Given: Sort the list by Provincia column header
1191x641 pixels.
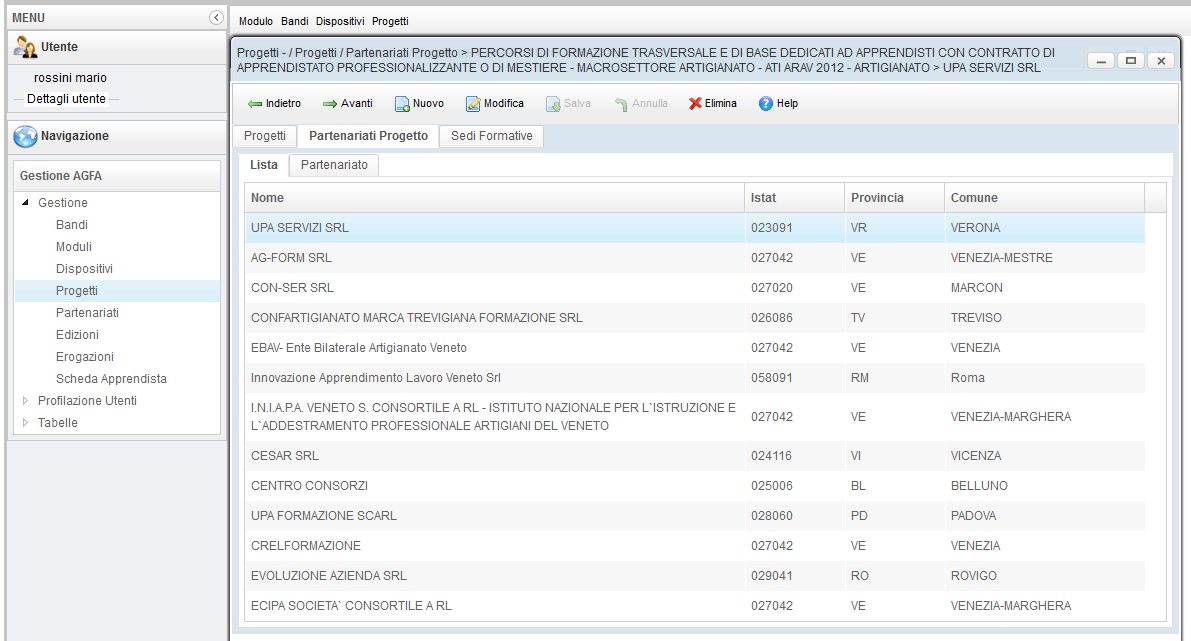Looking at the screenshot, I should point(877,198).
